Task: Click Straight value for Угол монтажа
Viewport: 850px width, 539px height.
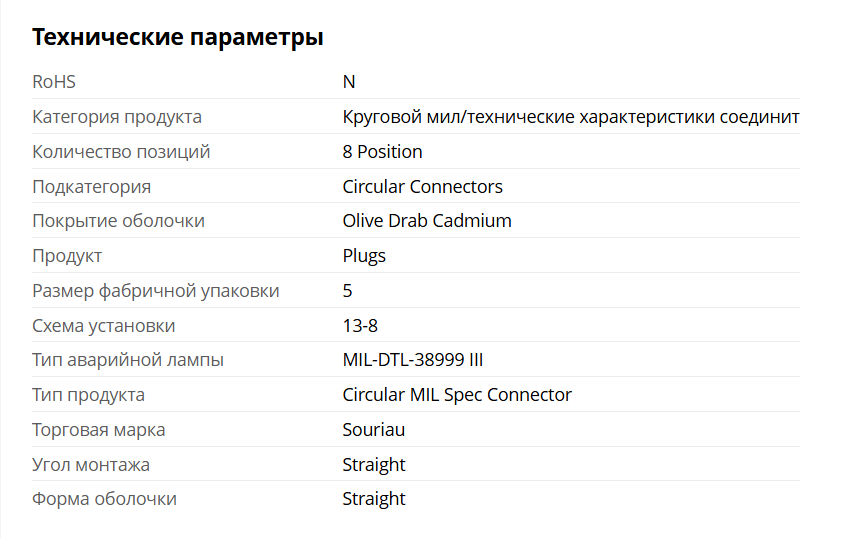Action: 374,465
